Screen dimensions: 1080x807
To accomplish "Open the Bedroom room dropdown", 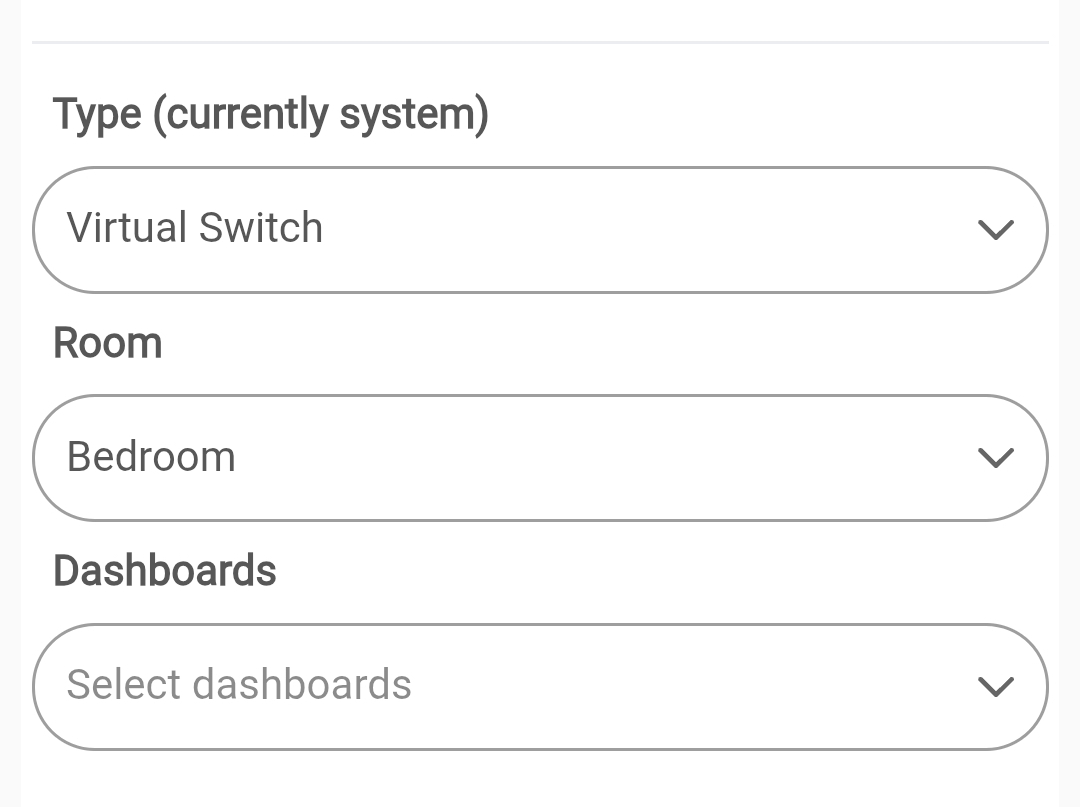I will tap(540, 458).
